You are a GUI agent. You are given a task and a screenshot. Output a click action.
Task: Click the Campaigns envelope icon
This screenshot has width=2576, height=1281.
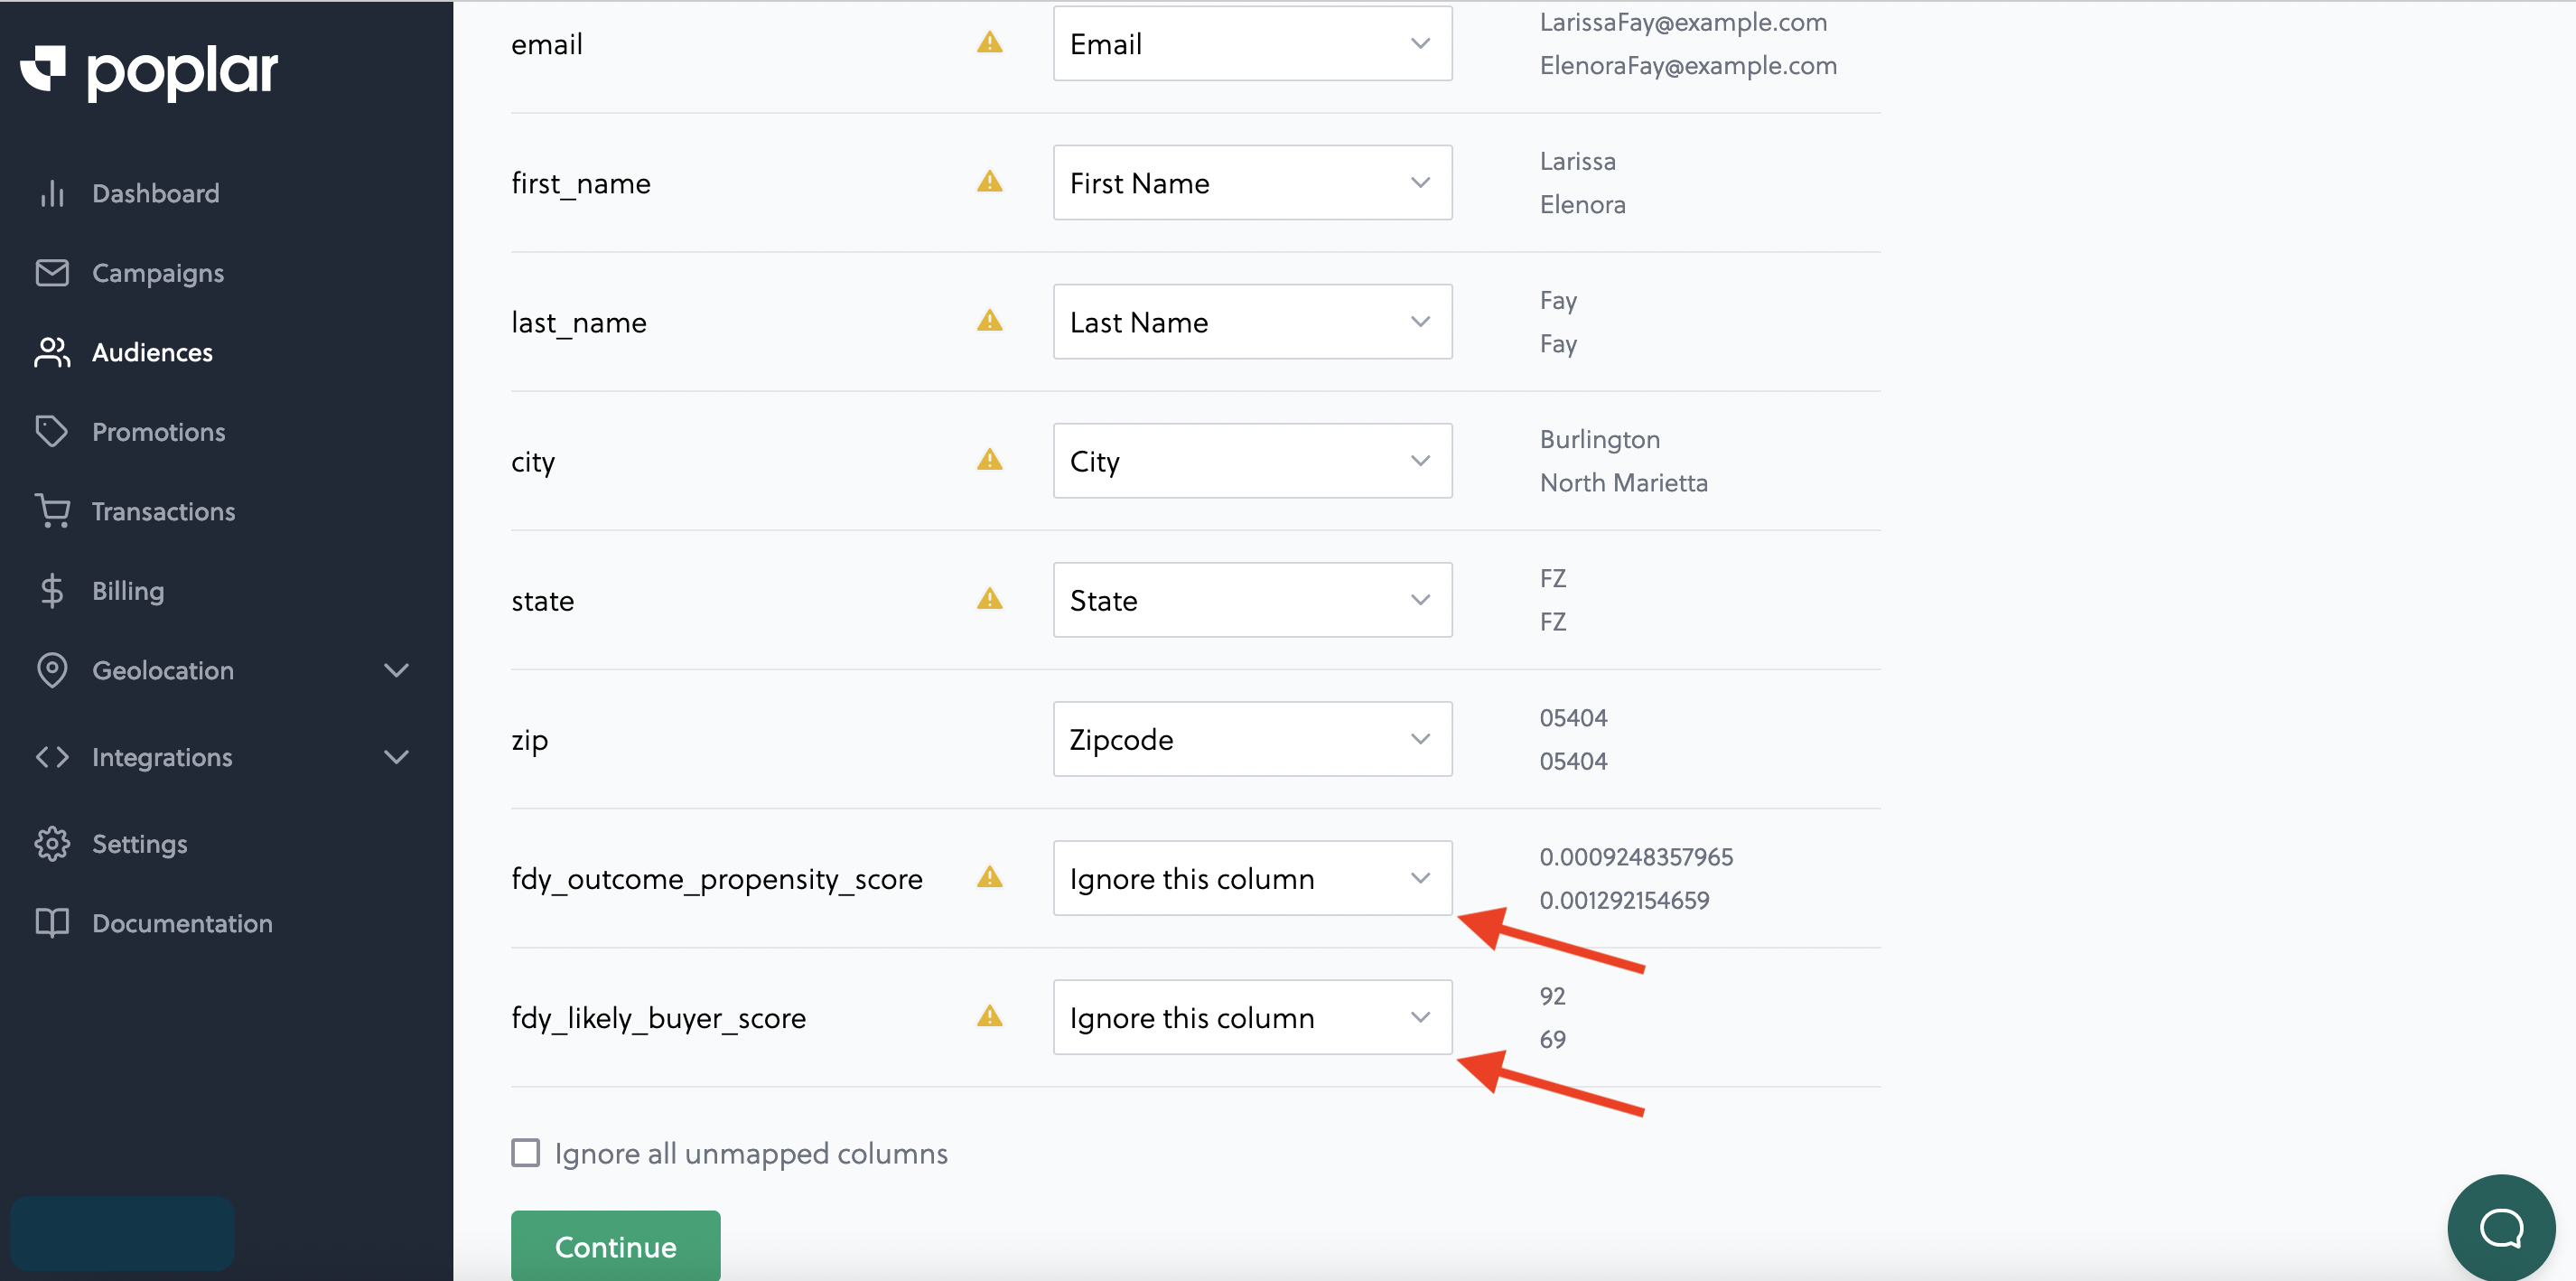(52, 272)
